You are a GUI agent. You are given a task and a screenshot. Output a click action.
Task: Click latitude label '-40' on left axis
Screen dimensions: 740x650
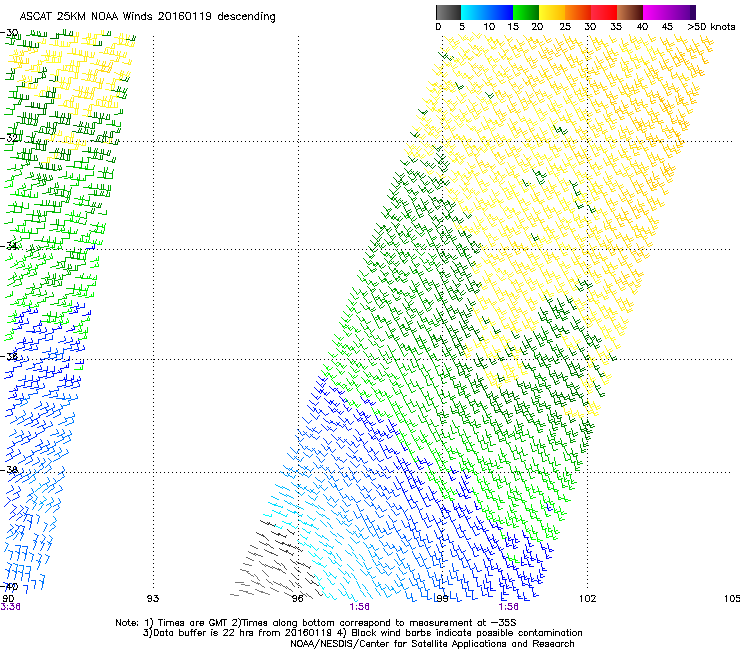(10, 586)
